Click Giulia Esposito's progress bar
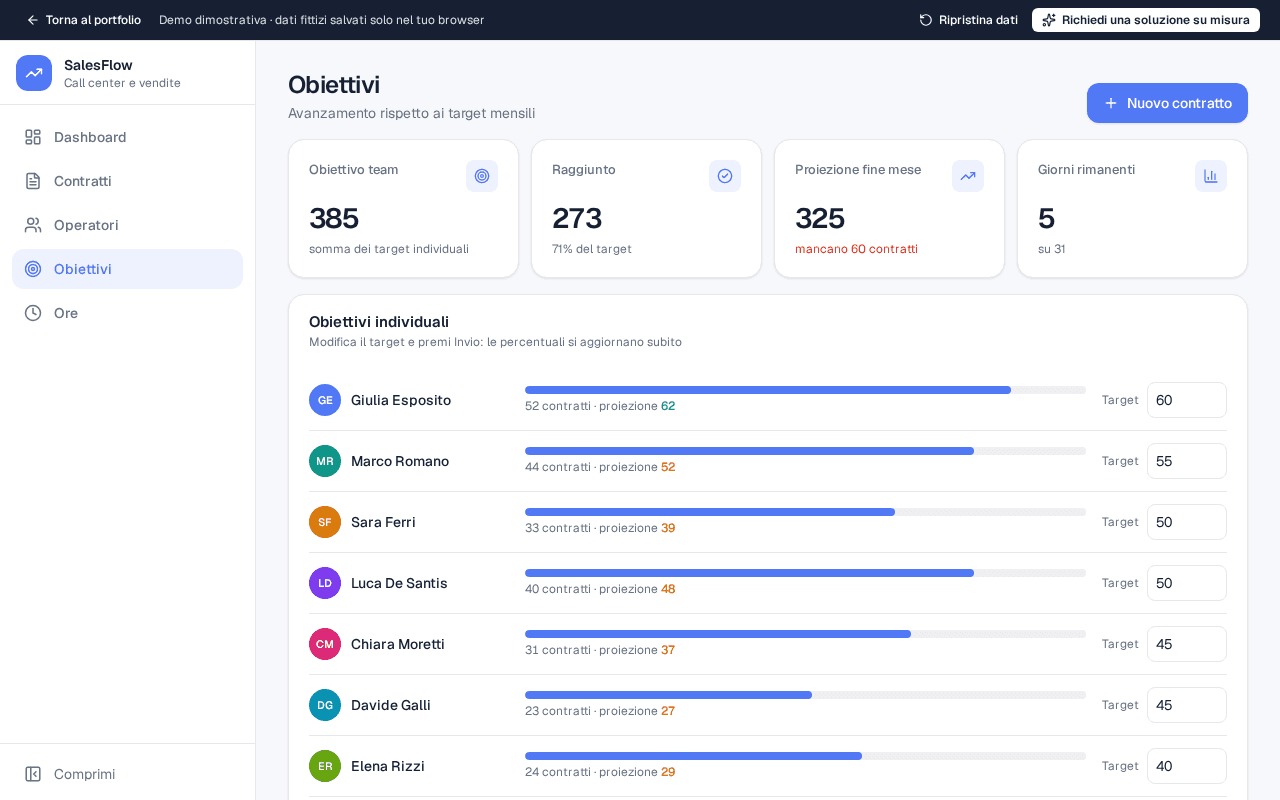Screen dimensions: 1280x800 (x=805, y=390)
